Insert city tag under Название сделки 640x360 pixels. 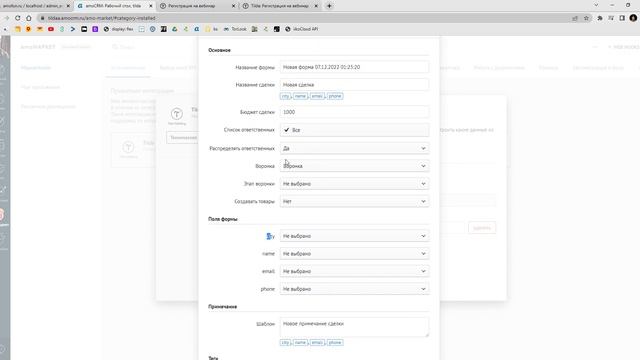pos(285,96)
